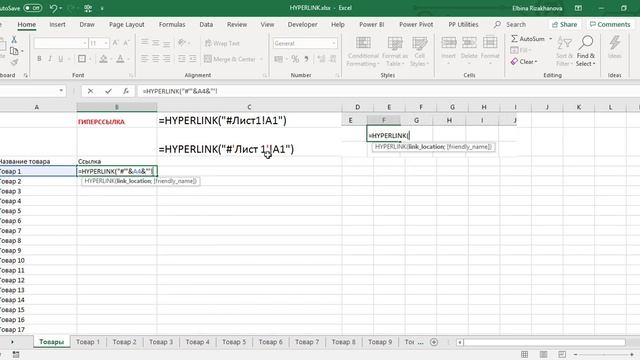This screenshot has height=360, width=640.
Task: Switch to sheet tab Товар 1
Action: [88, 342]
